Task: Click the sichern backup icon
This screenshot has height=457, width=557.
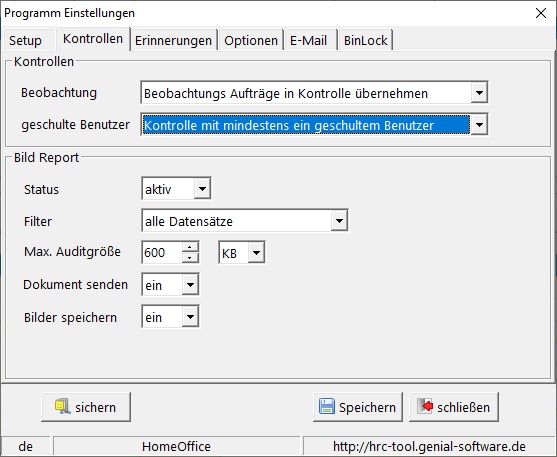Action: [63, 407]
